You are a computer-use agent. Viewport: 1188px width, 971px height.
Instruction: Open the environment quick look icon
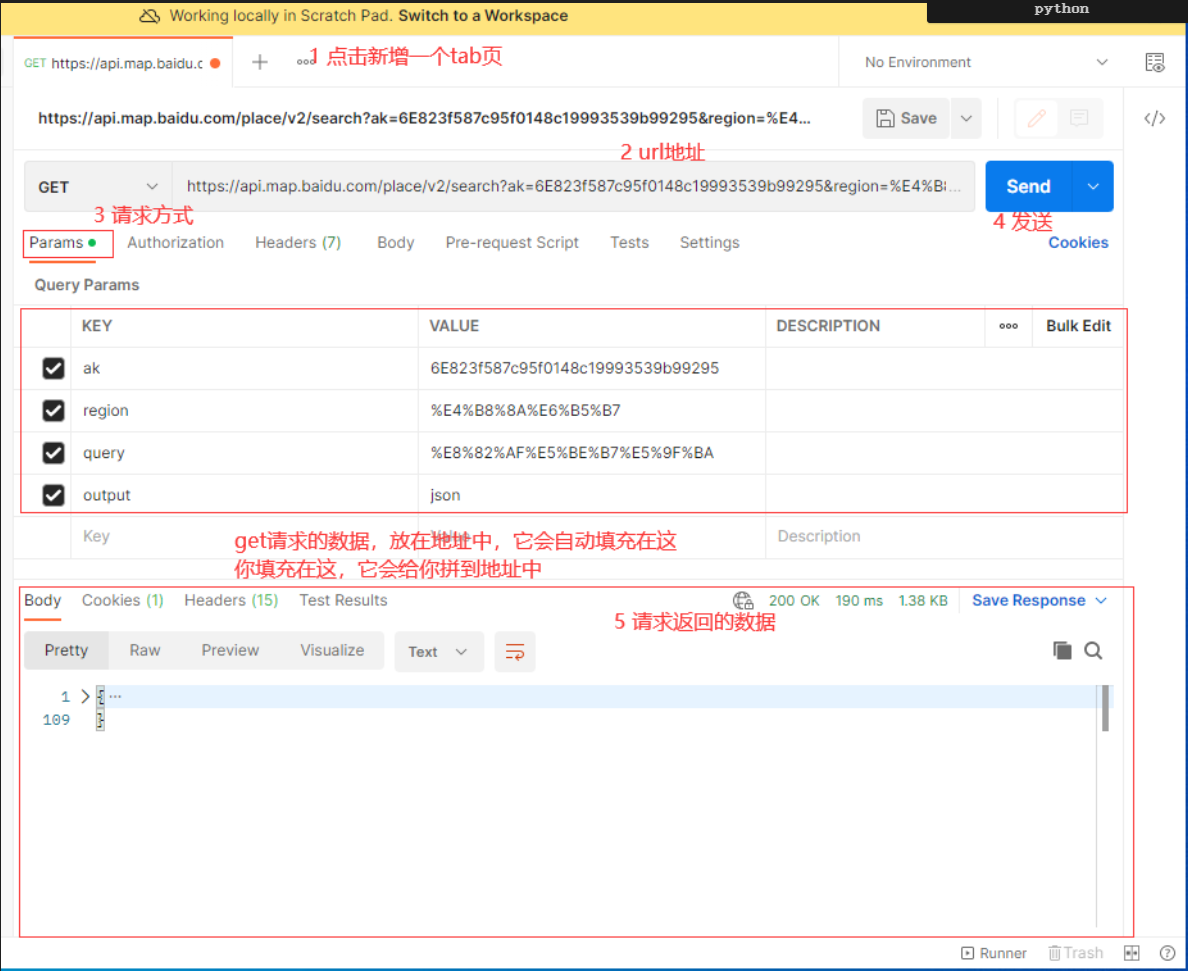point(1155,62)
